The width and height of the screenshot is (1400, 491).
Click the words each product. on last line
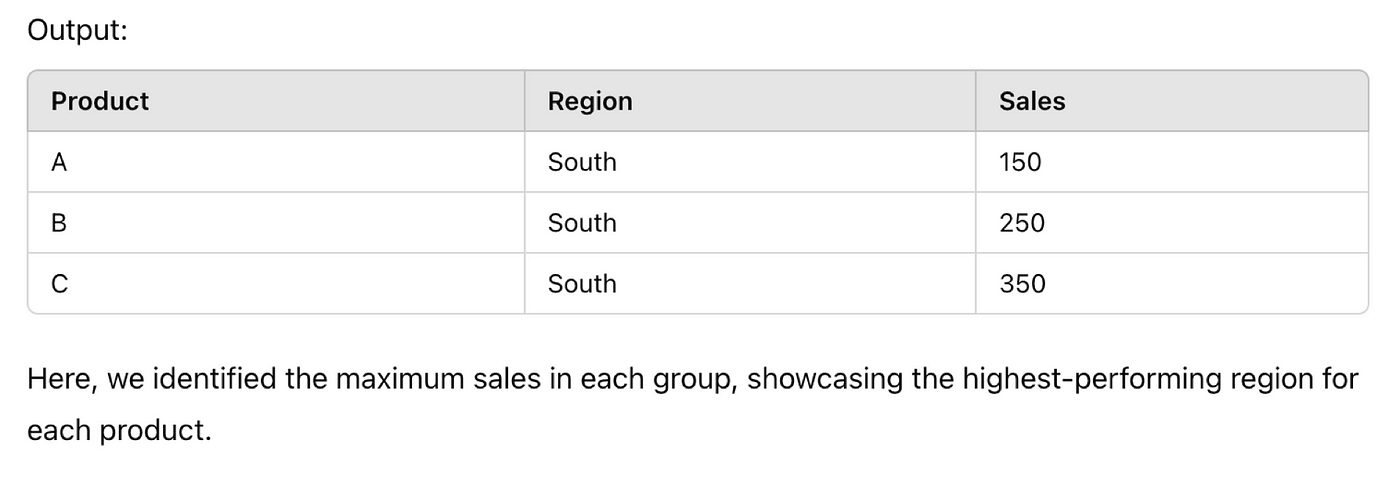point(119,432)
